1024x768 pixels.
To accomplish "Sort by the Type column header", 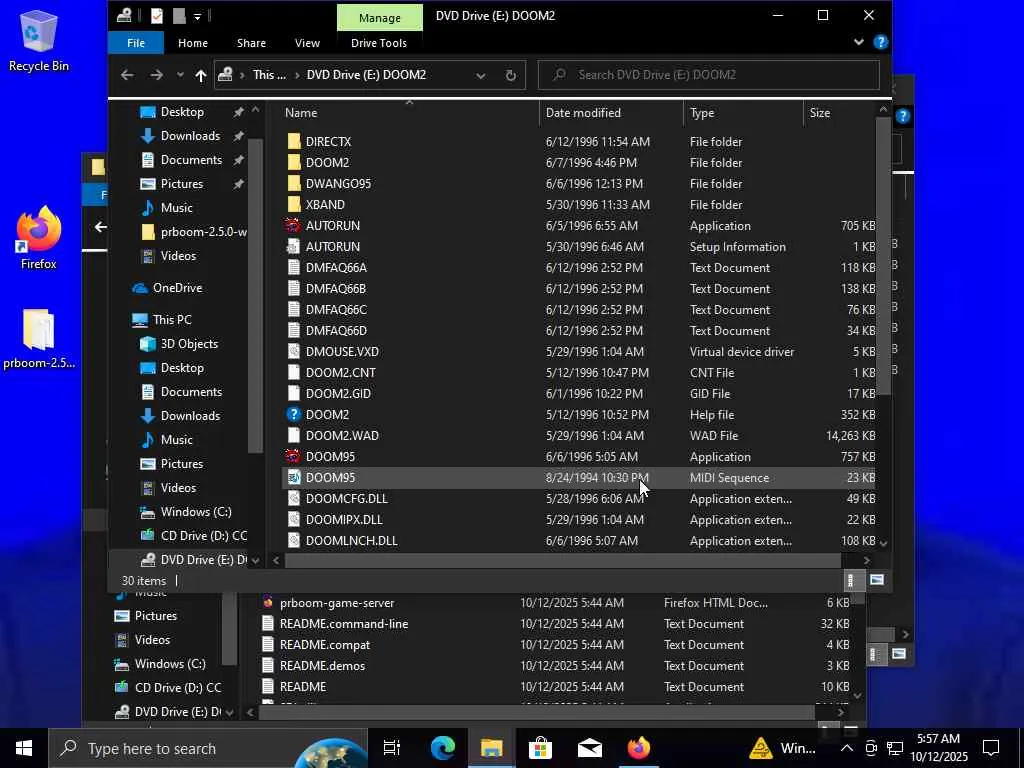I will tap(743, 112).
